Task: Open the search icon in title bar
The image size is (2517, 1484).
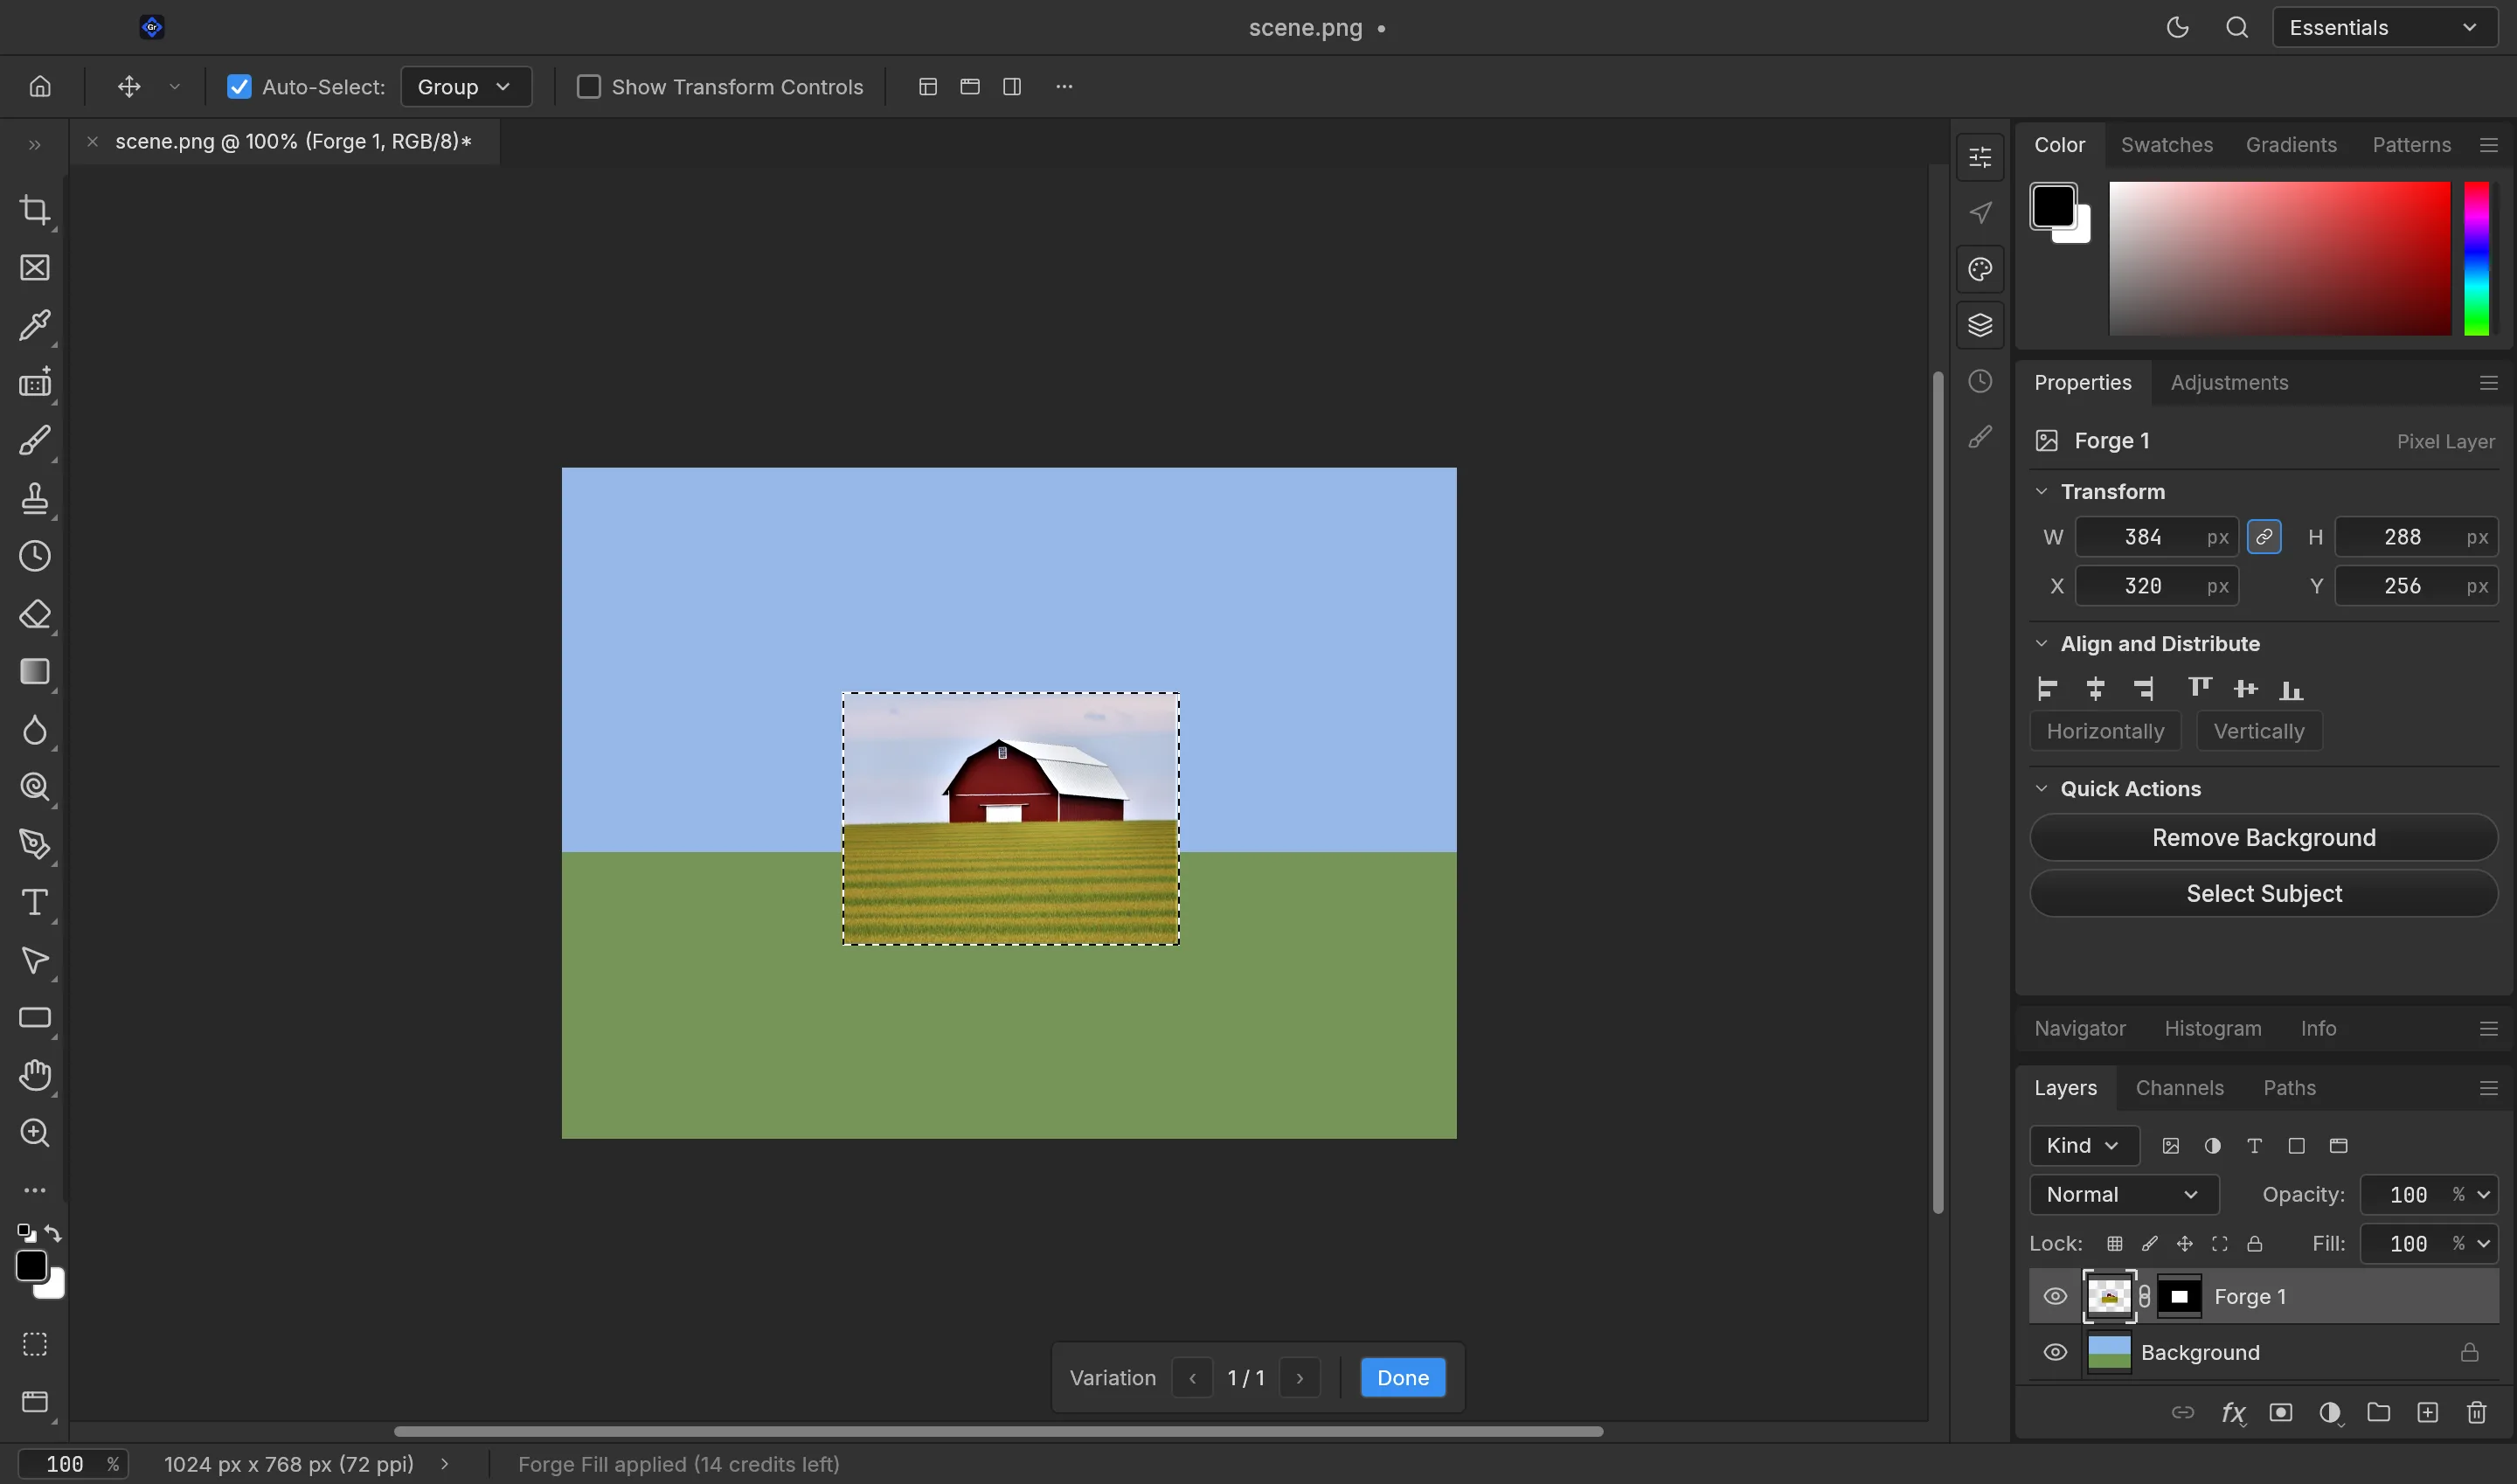Action: pyautogui.click(x=2237, y=27)
